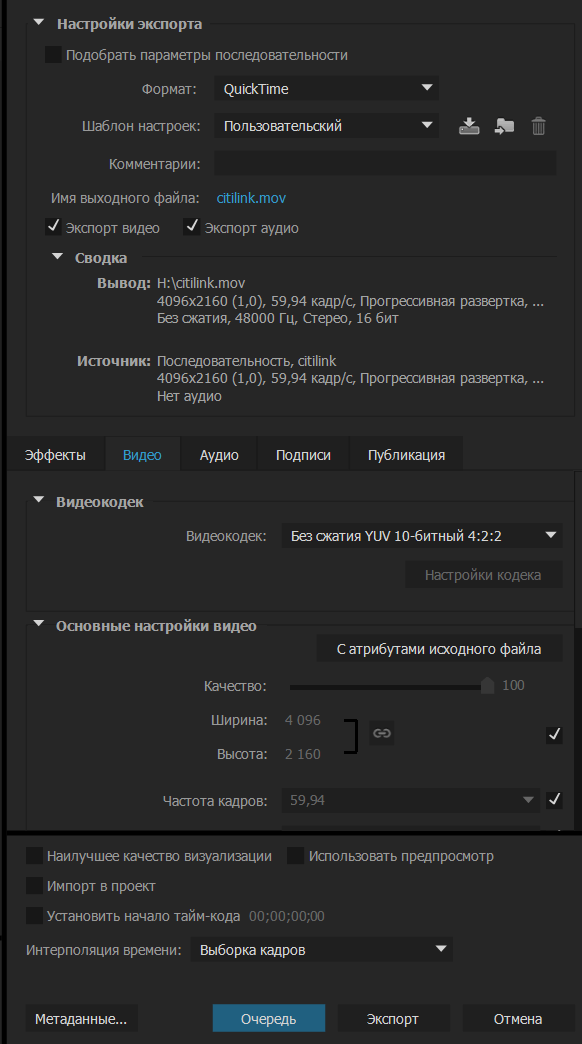Open the Шаблон настроек preset dropdown
This screenshot has width=582, height=1044.
326,126
